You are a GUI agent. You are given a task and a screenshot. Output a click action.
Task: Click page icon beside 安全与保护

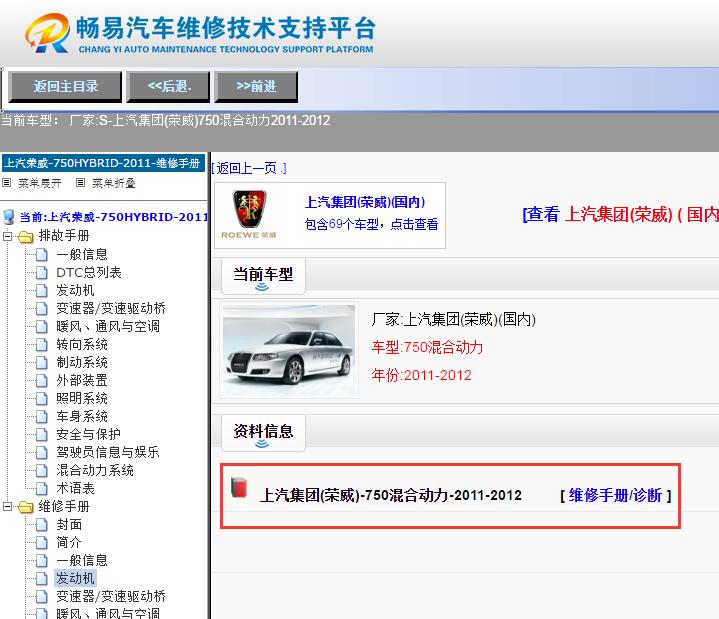pos(42,435)
